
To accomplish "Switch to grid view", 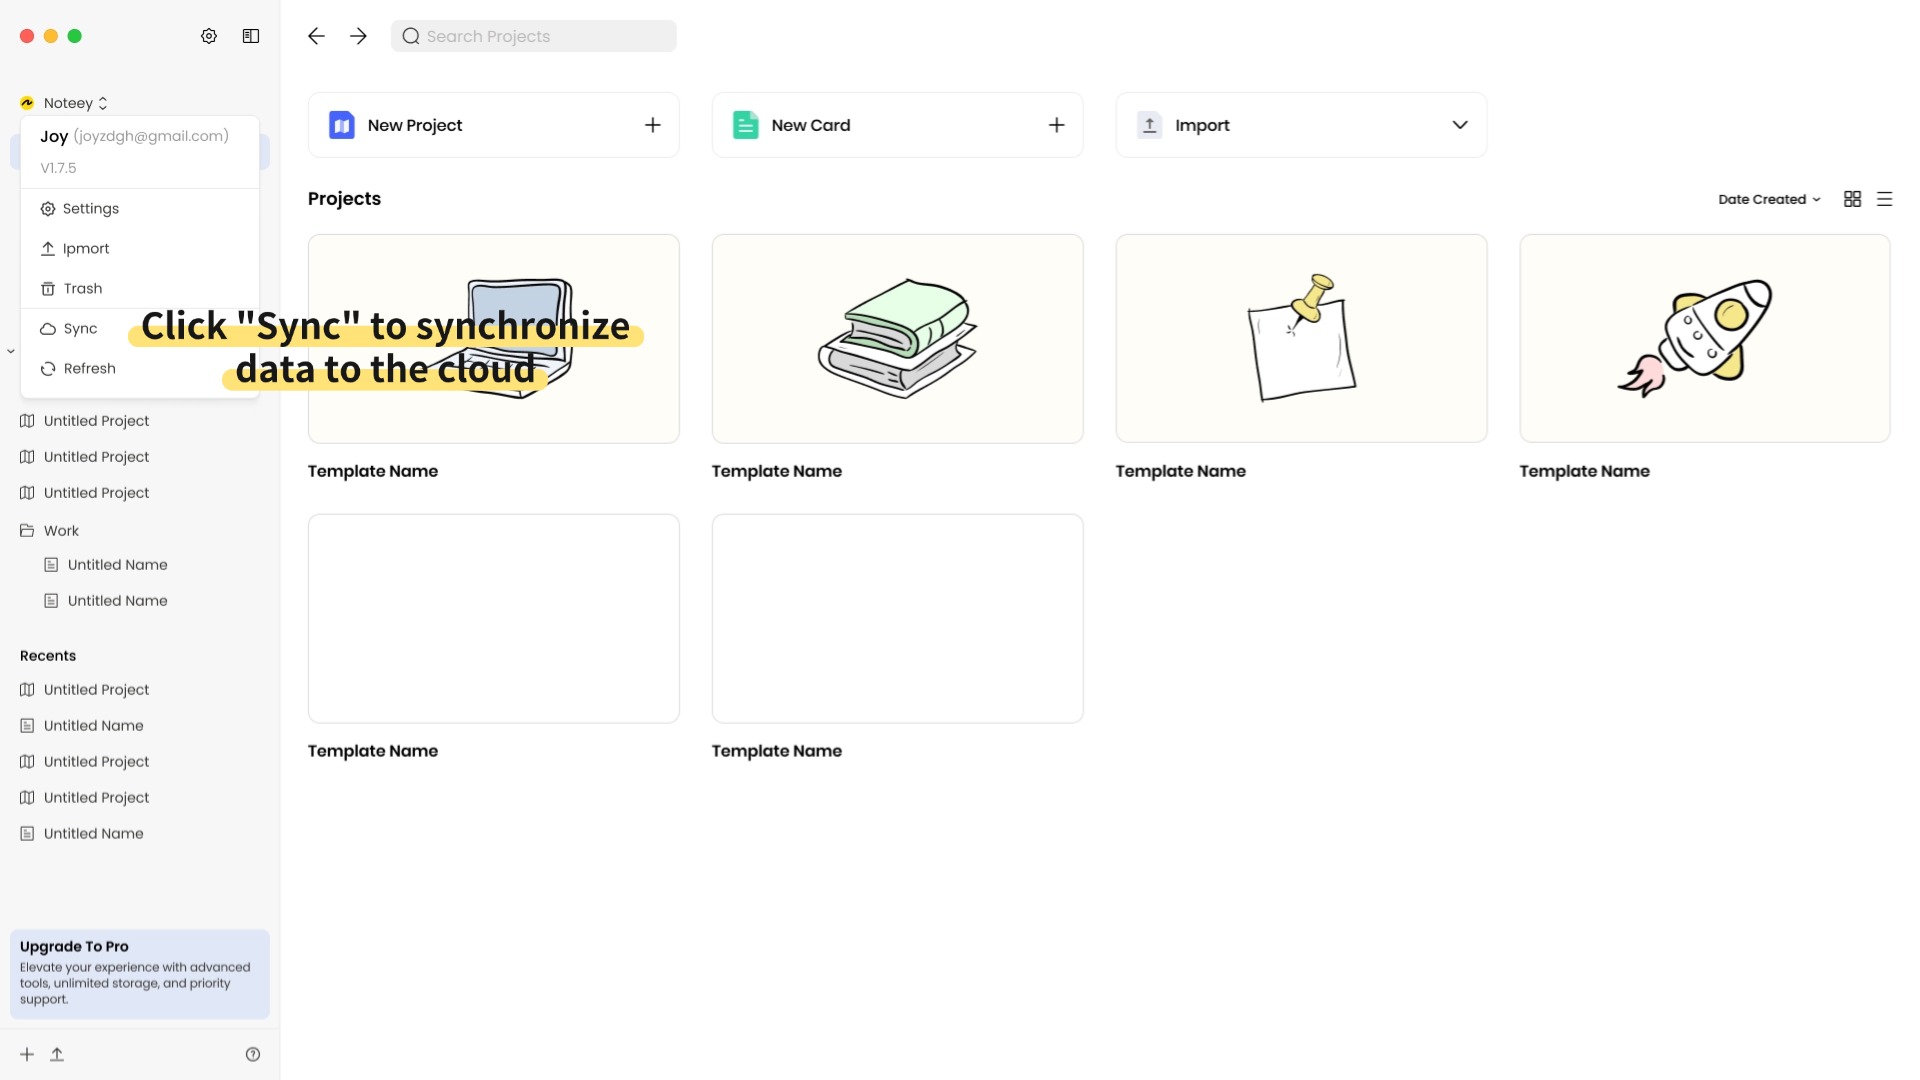I will pos(1853,199).
